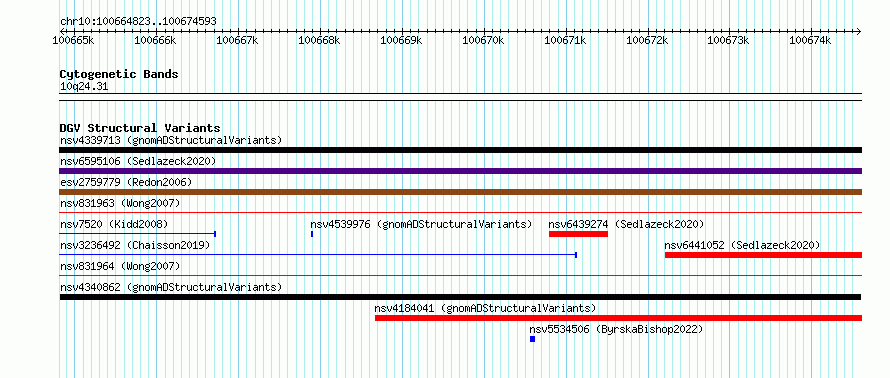Click the chr10:100664823..100674593 coordinate label
Image resolution: width=890 pixels, height=378 pixels.
pyautogui.click(x=138, y=22)
